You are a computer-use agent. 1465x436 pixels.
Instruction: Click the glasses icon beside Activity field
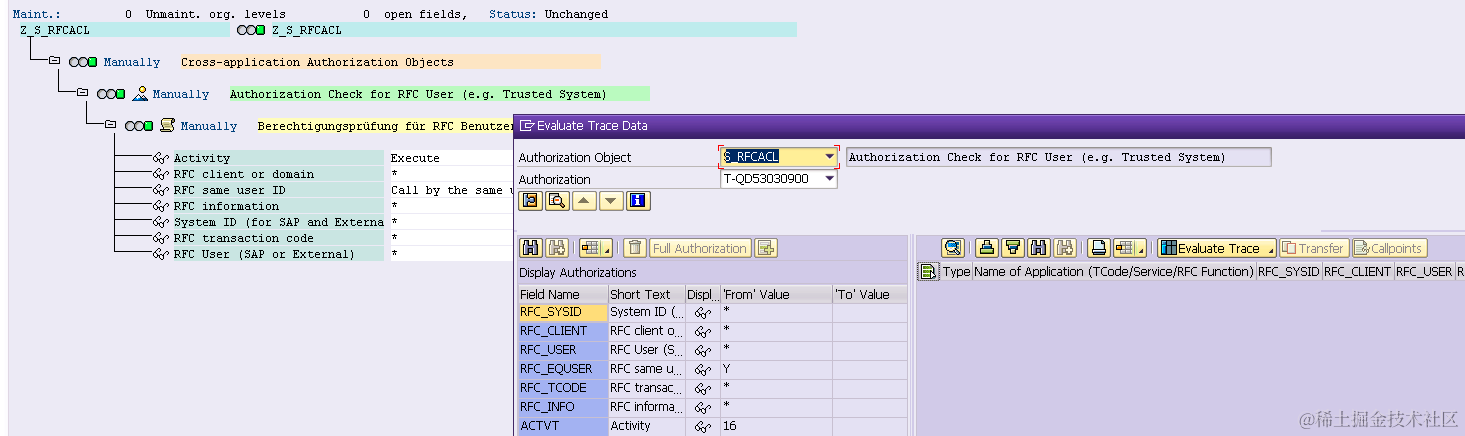pyautogui.click(x=160, y=158)
